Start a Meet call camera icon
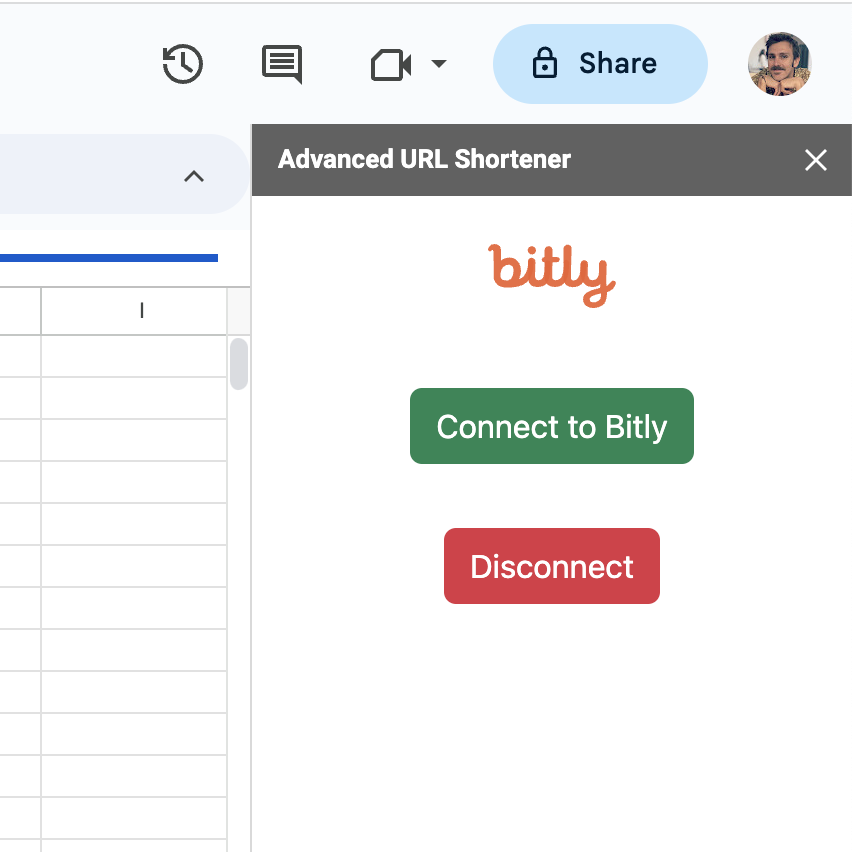The width and height of the screenshot is (852, 852). point(391,66)
